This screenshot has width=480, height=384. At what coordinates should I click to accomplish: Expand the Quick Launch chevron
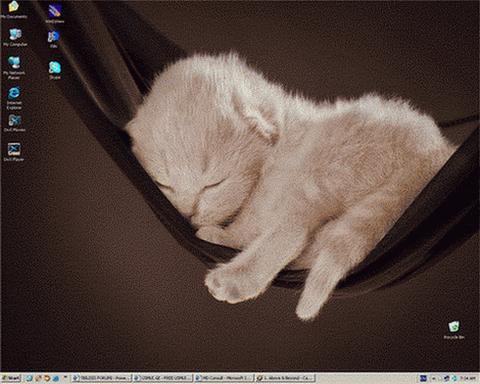pos(65,378)
